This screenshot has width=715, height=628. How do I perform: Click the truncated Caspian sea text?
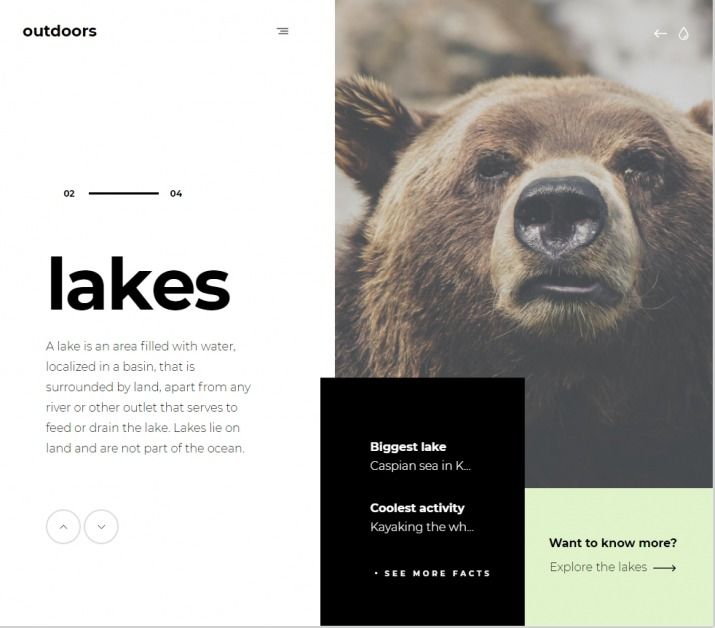(420, 466)
